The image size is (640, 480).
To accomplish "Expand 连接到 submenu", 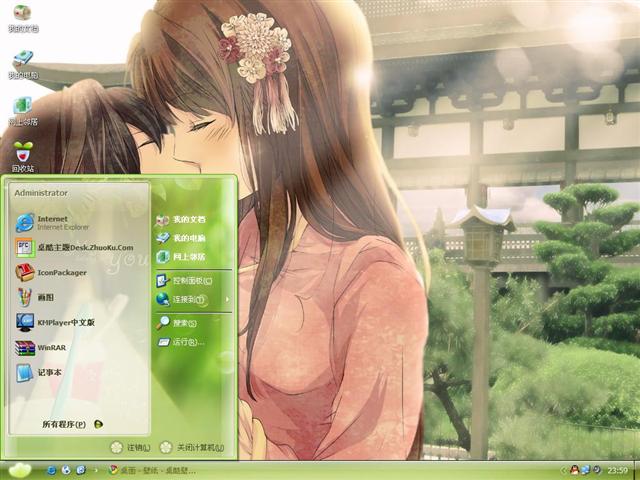I will pyautogui.click(x=193, y=300).
